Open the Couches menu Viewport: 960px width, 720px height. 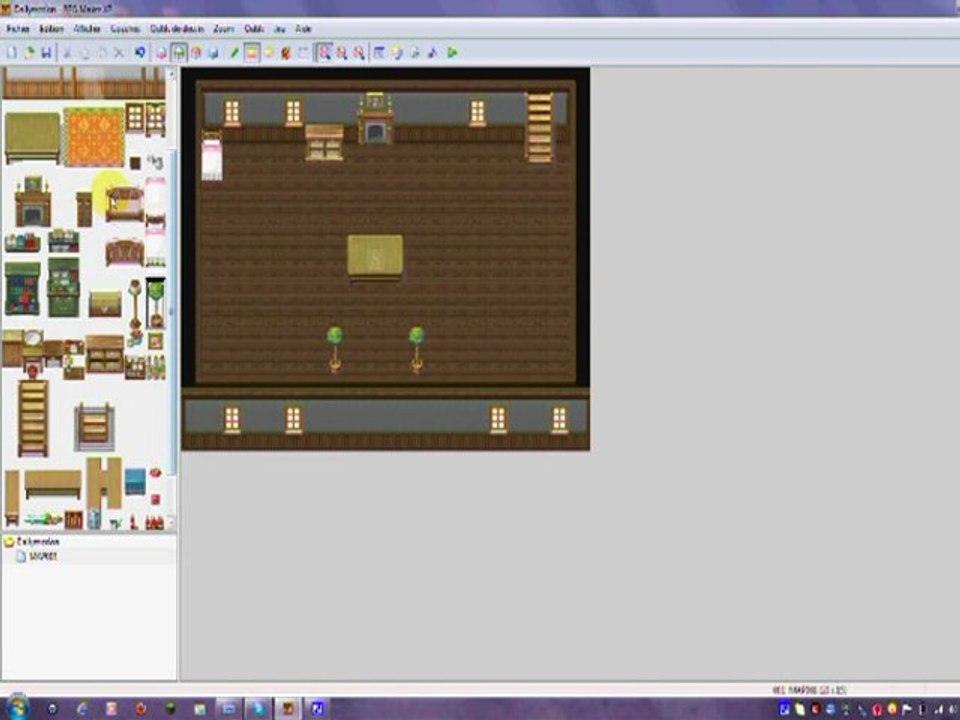tap(126, 29)
